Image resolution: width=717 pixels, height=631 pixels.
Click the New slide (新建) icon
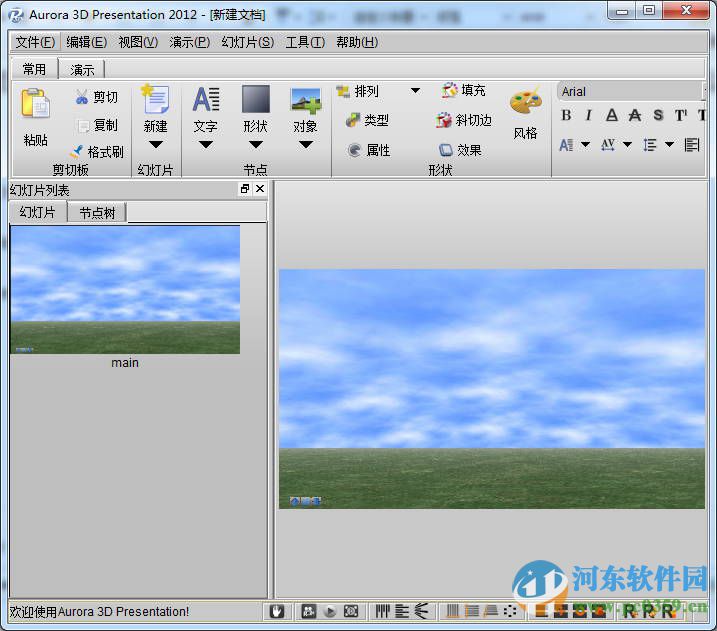click(x=155, y=98)
